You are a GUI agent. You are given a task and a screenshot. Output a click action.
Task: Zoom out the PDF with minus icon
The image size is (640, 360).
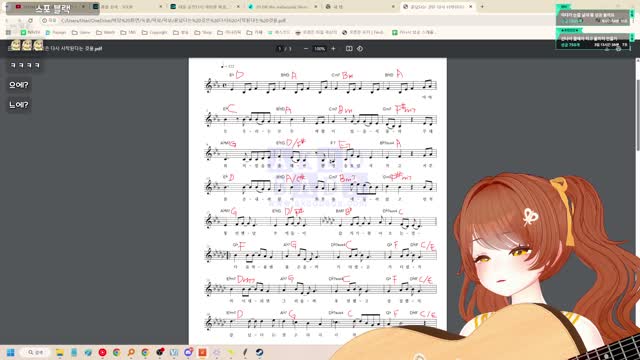306,49
